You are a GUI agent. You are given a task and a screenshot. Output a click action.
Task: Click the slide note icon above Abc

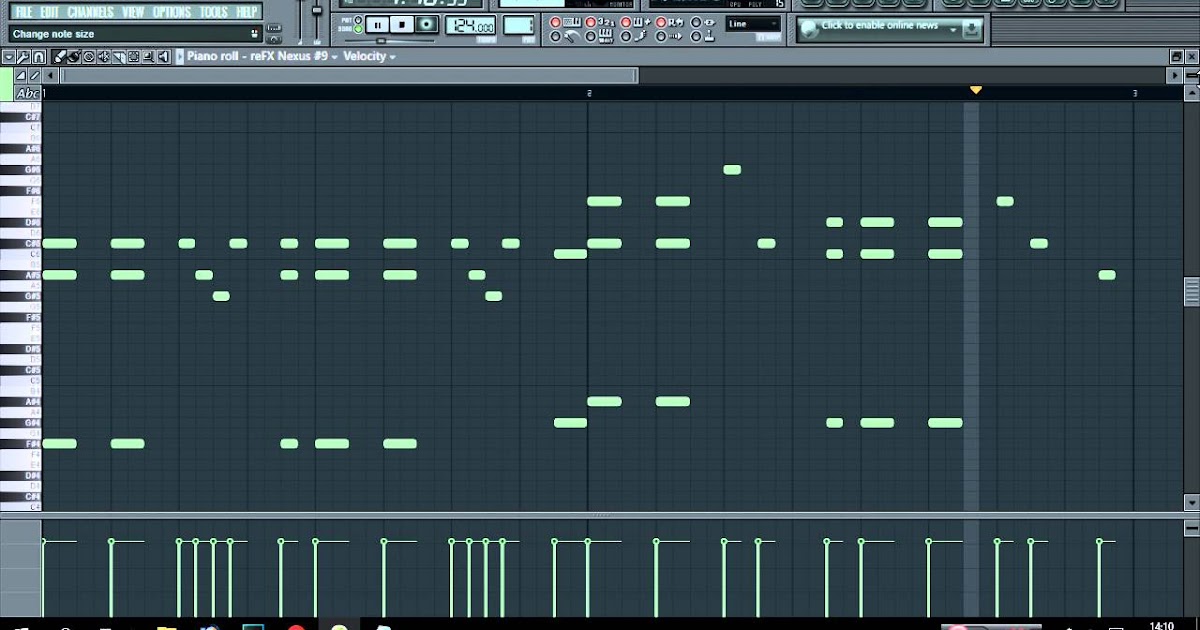point(34,75)
